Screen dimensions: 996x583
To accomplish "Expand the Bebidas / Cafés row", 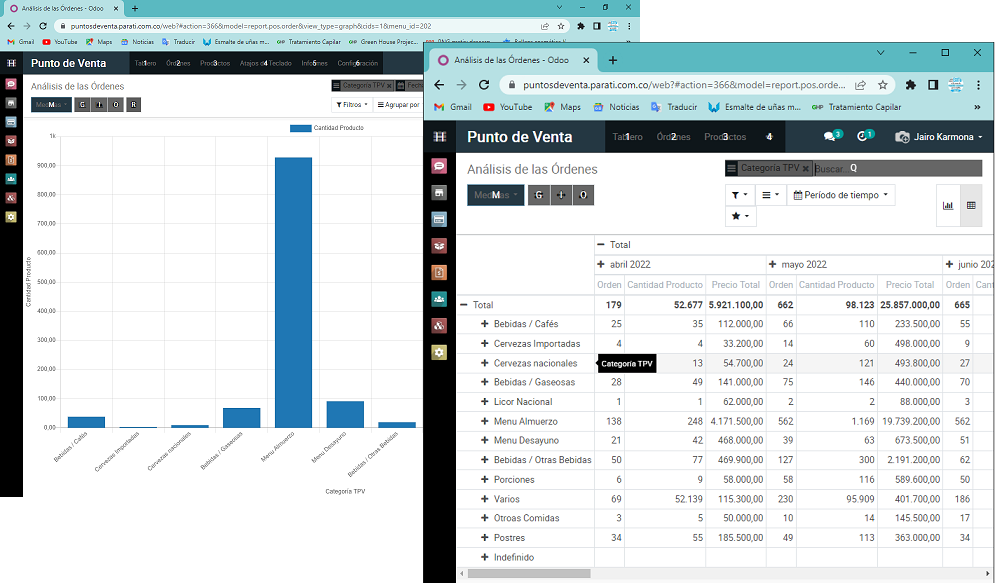I will pyautogui.click(x=485, y=324).
